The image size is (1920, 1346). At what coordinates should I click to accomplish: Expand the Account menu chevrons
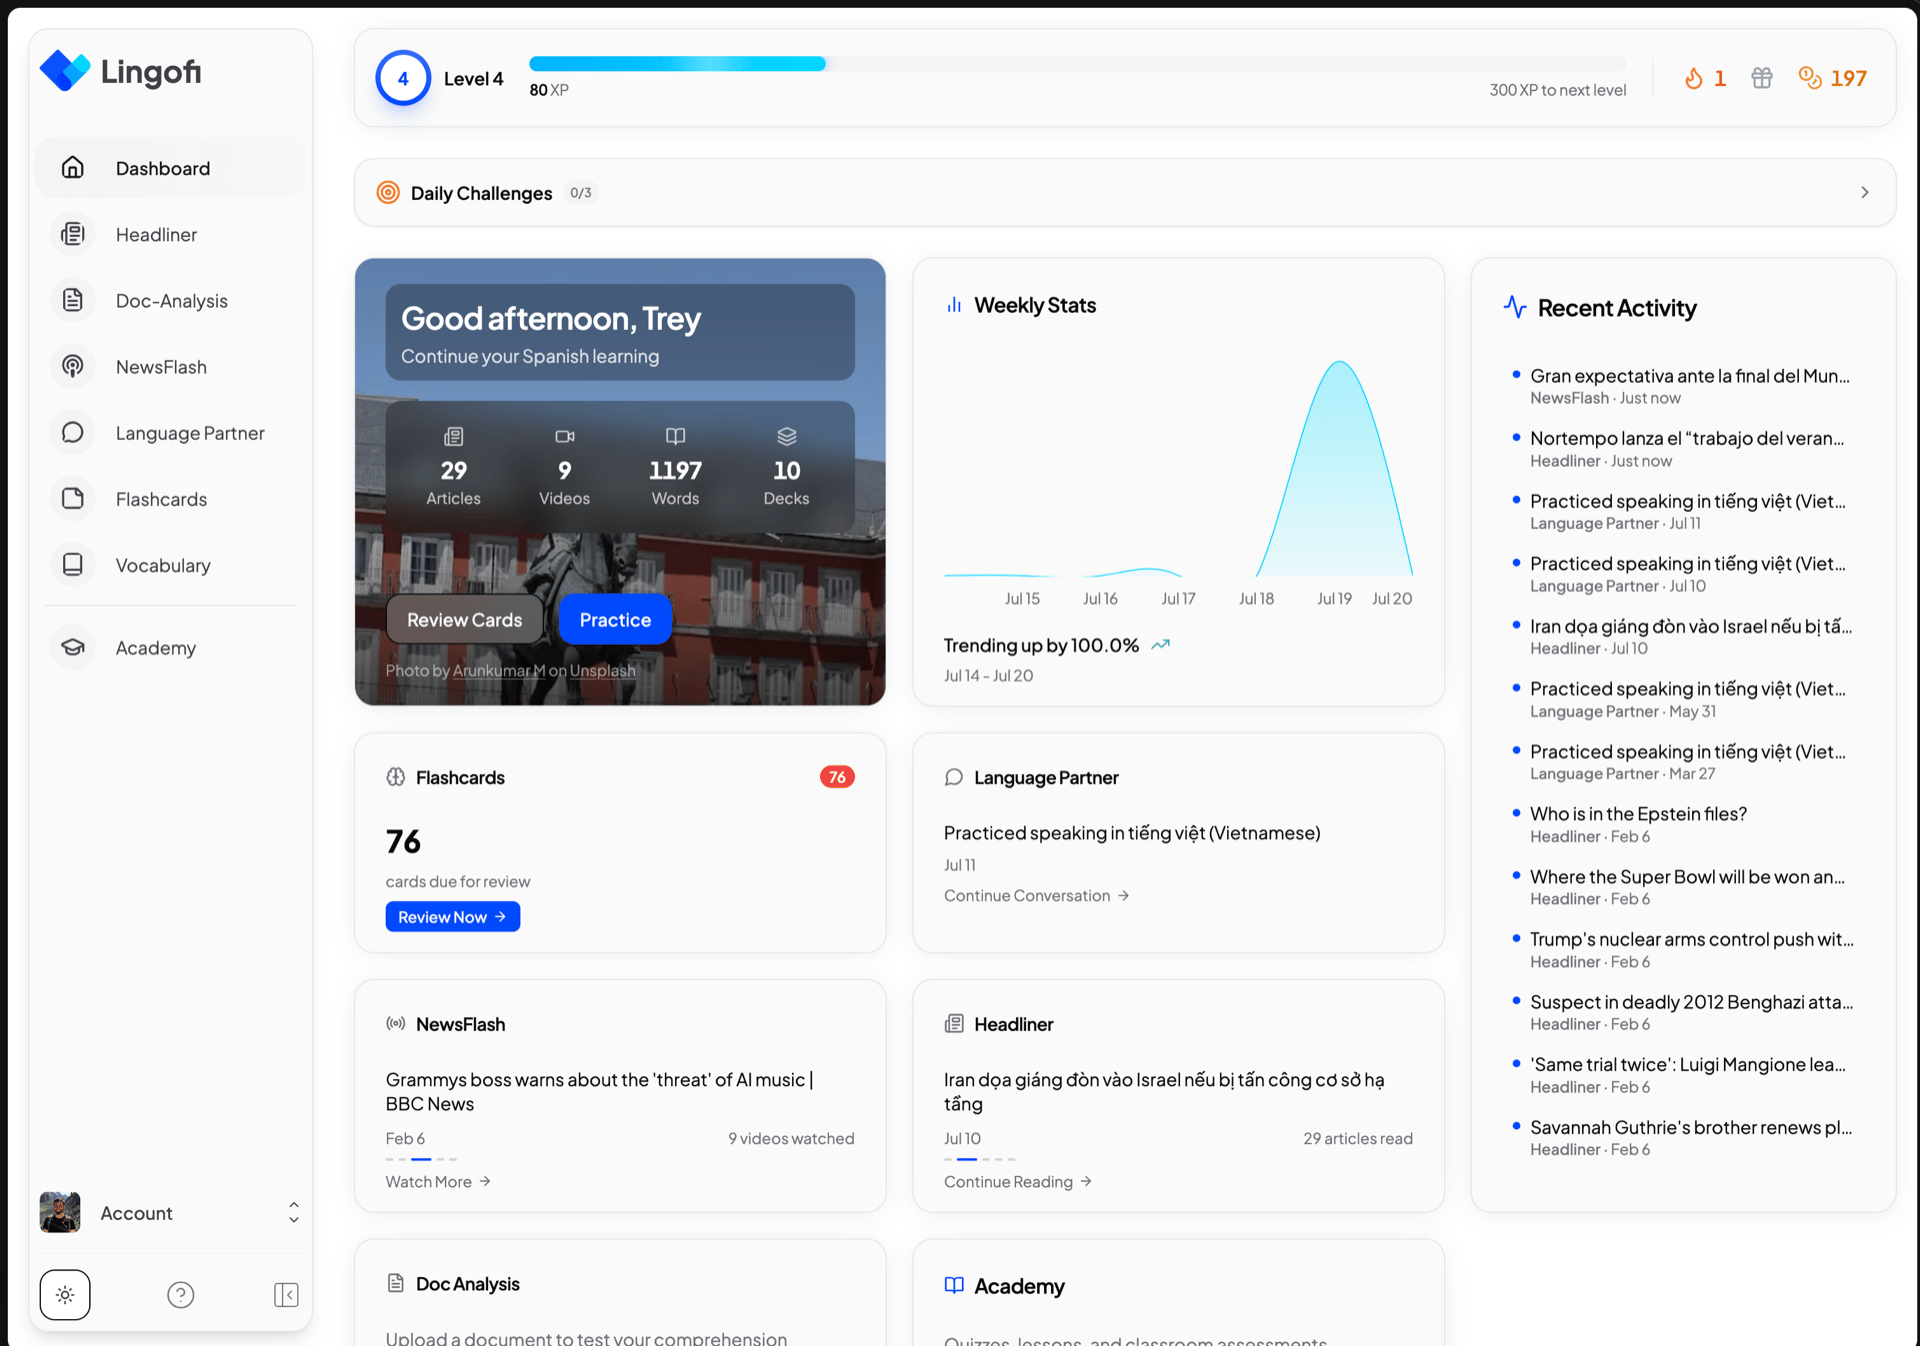click(293, 1212)
